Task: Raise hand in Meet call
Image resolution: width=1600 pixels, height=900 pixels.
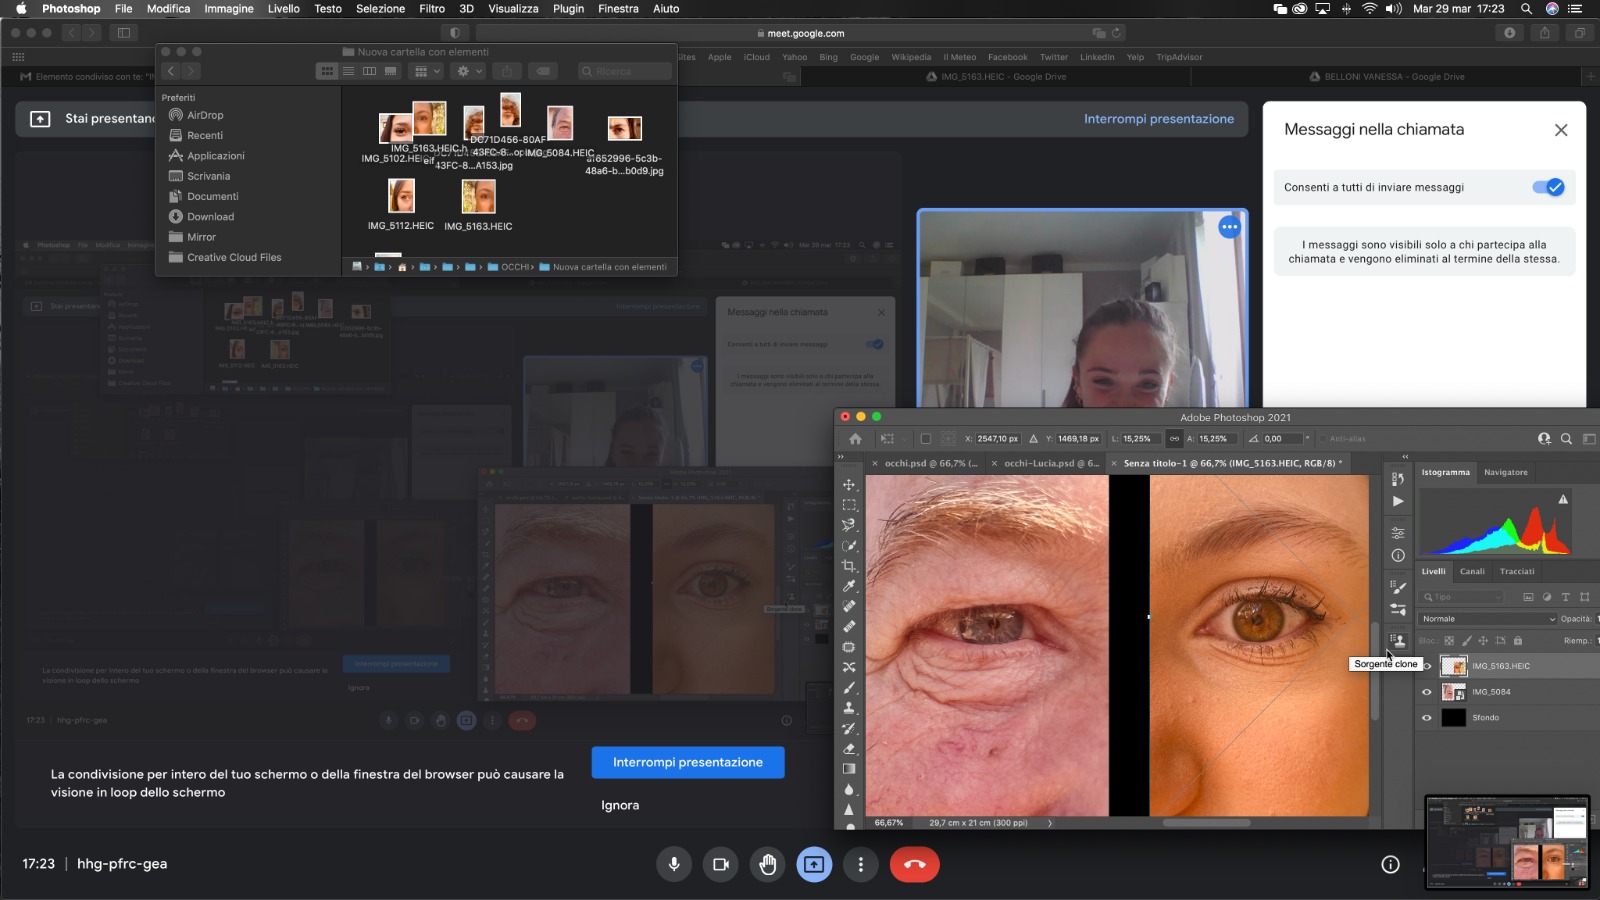Action: pos(768,865)
